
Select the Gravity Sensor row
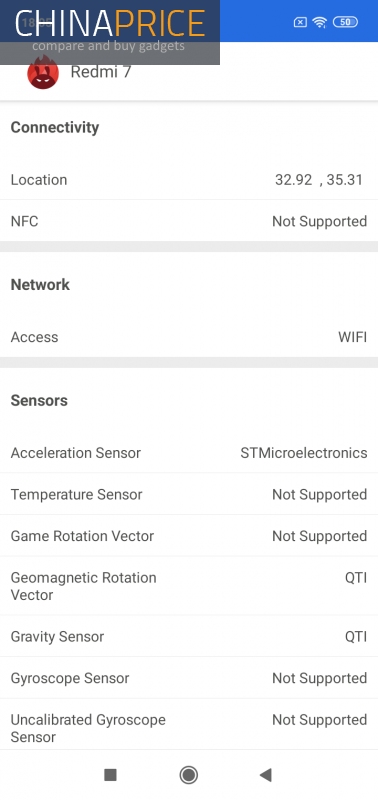(x=189, y=636)
